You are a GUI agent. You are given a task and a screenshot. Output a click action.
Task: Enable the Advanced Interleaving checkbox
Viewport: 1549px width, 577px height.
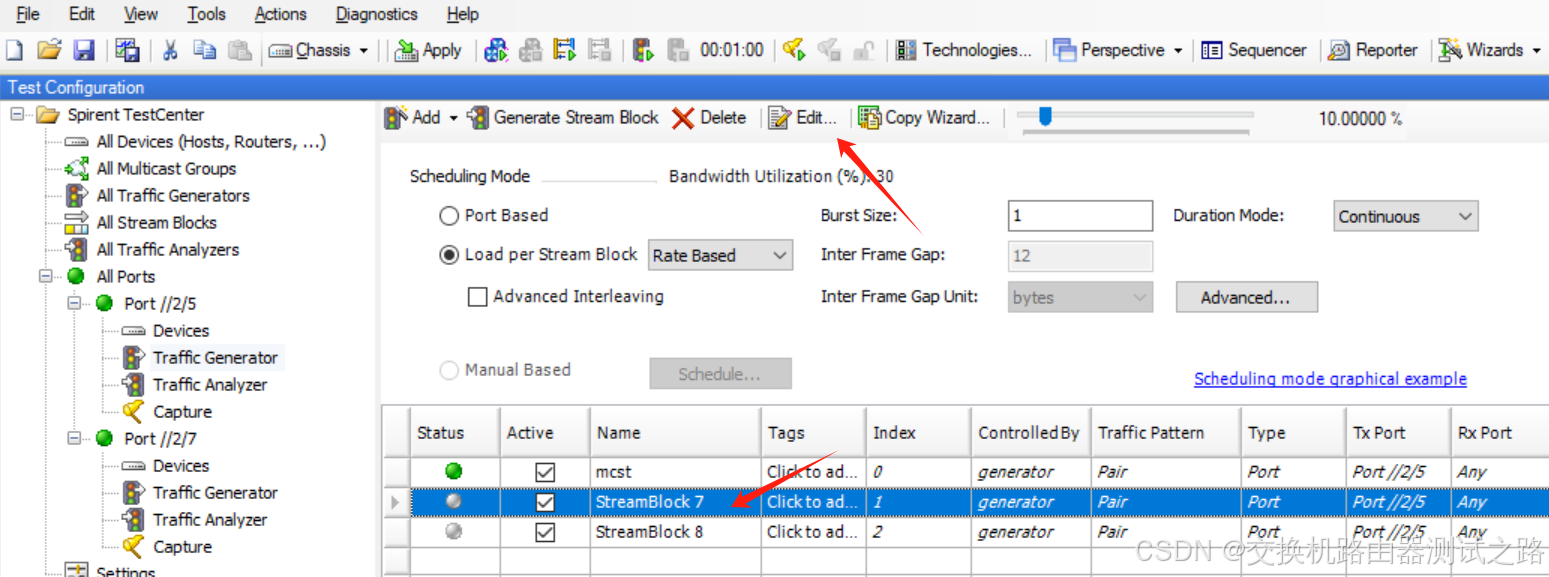pyautogui.click(x=478, y=297)
